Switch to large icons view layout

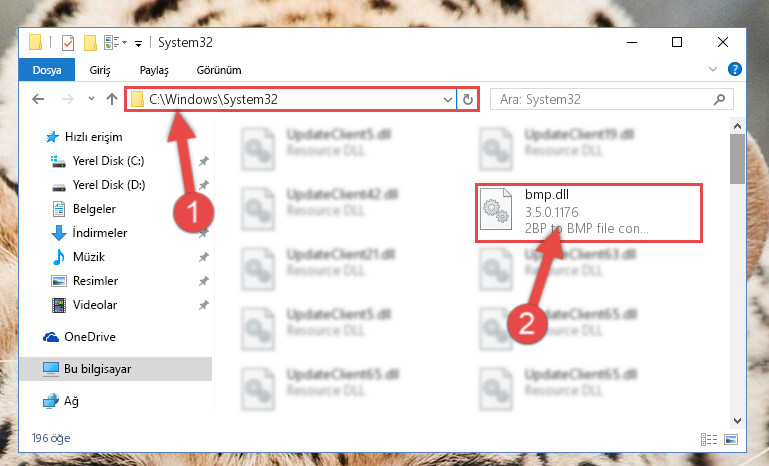coord(731,439)
